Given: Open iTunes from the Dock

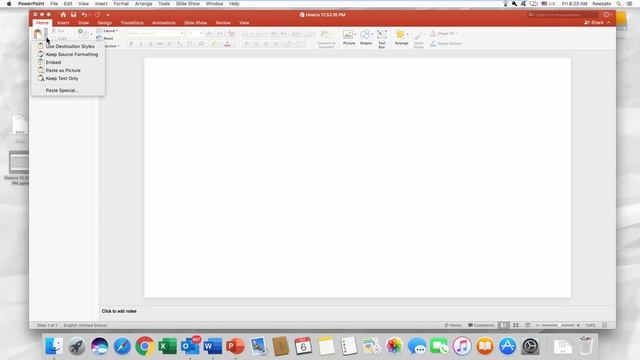Looking at the screenshot, I should (x=462, y=346).
